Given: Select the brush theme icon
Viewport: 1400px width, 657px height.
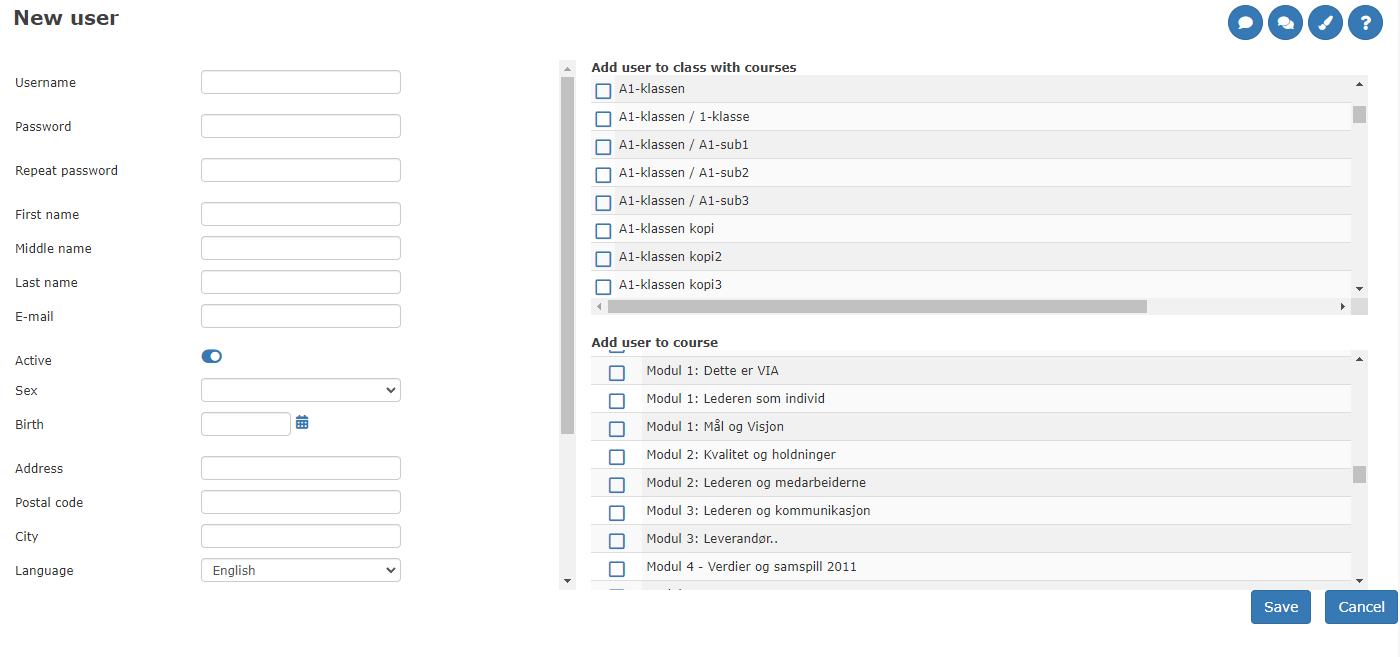Looking at the screenshot, I should tap(1325, 22).
